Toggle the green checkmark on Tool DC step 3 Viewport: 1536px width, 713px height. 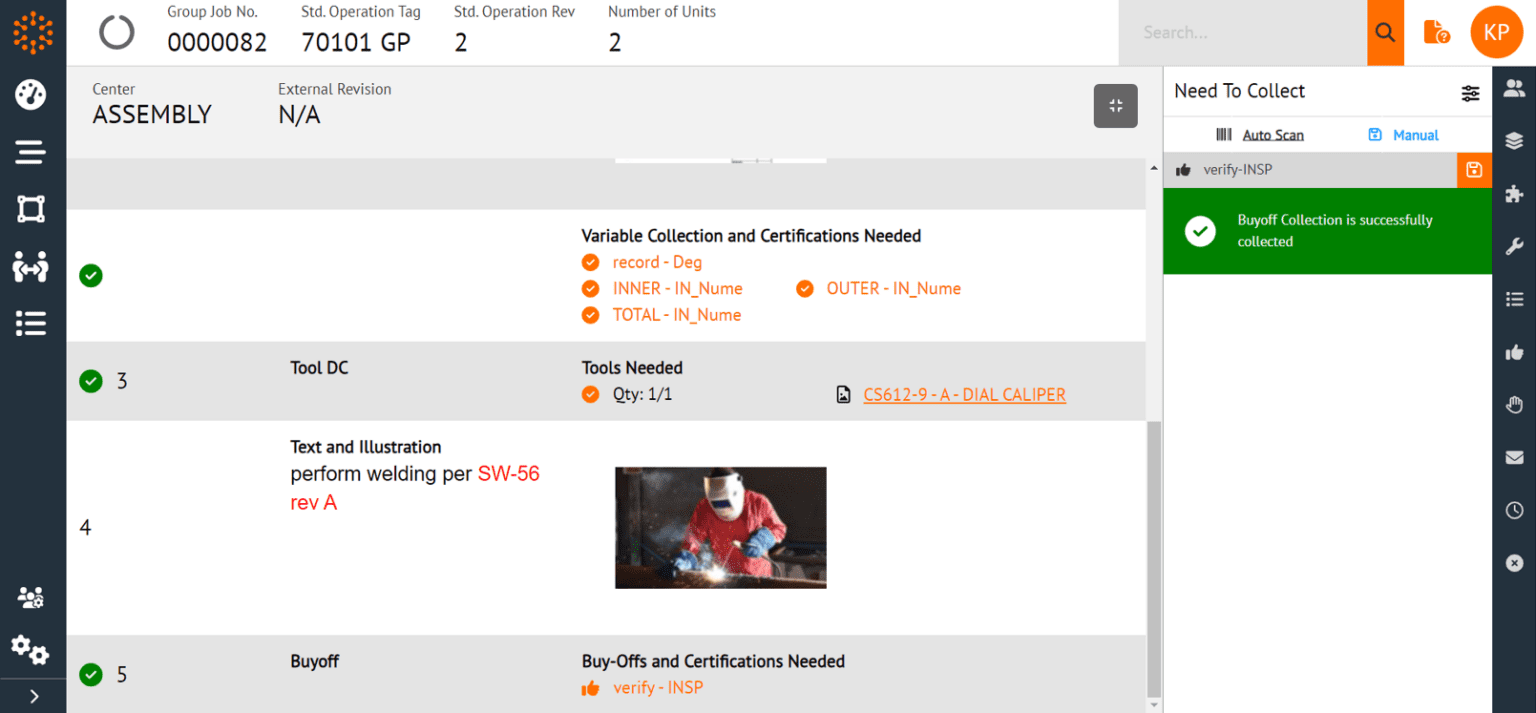[91, 381]
